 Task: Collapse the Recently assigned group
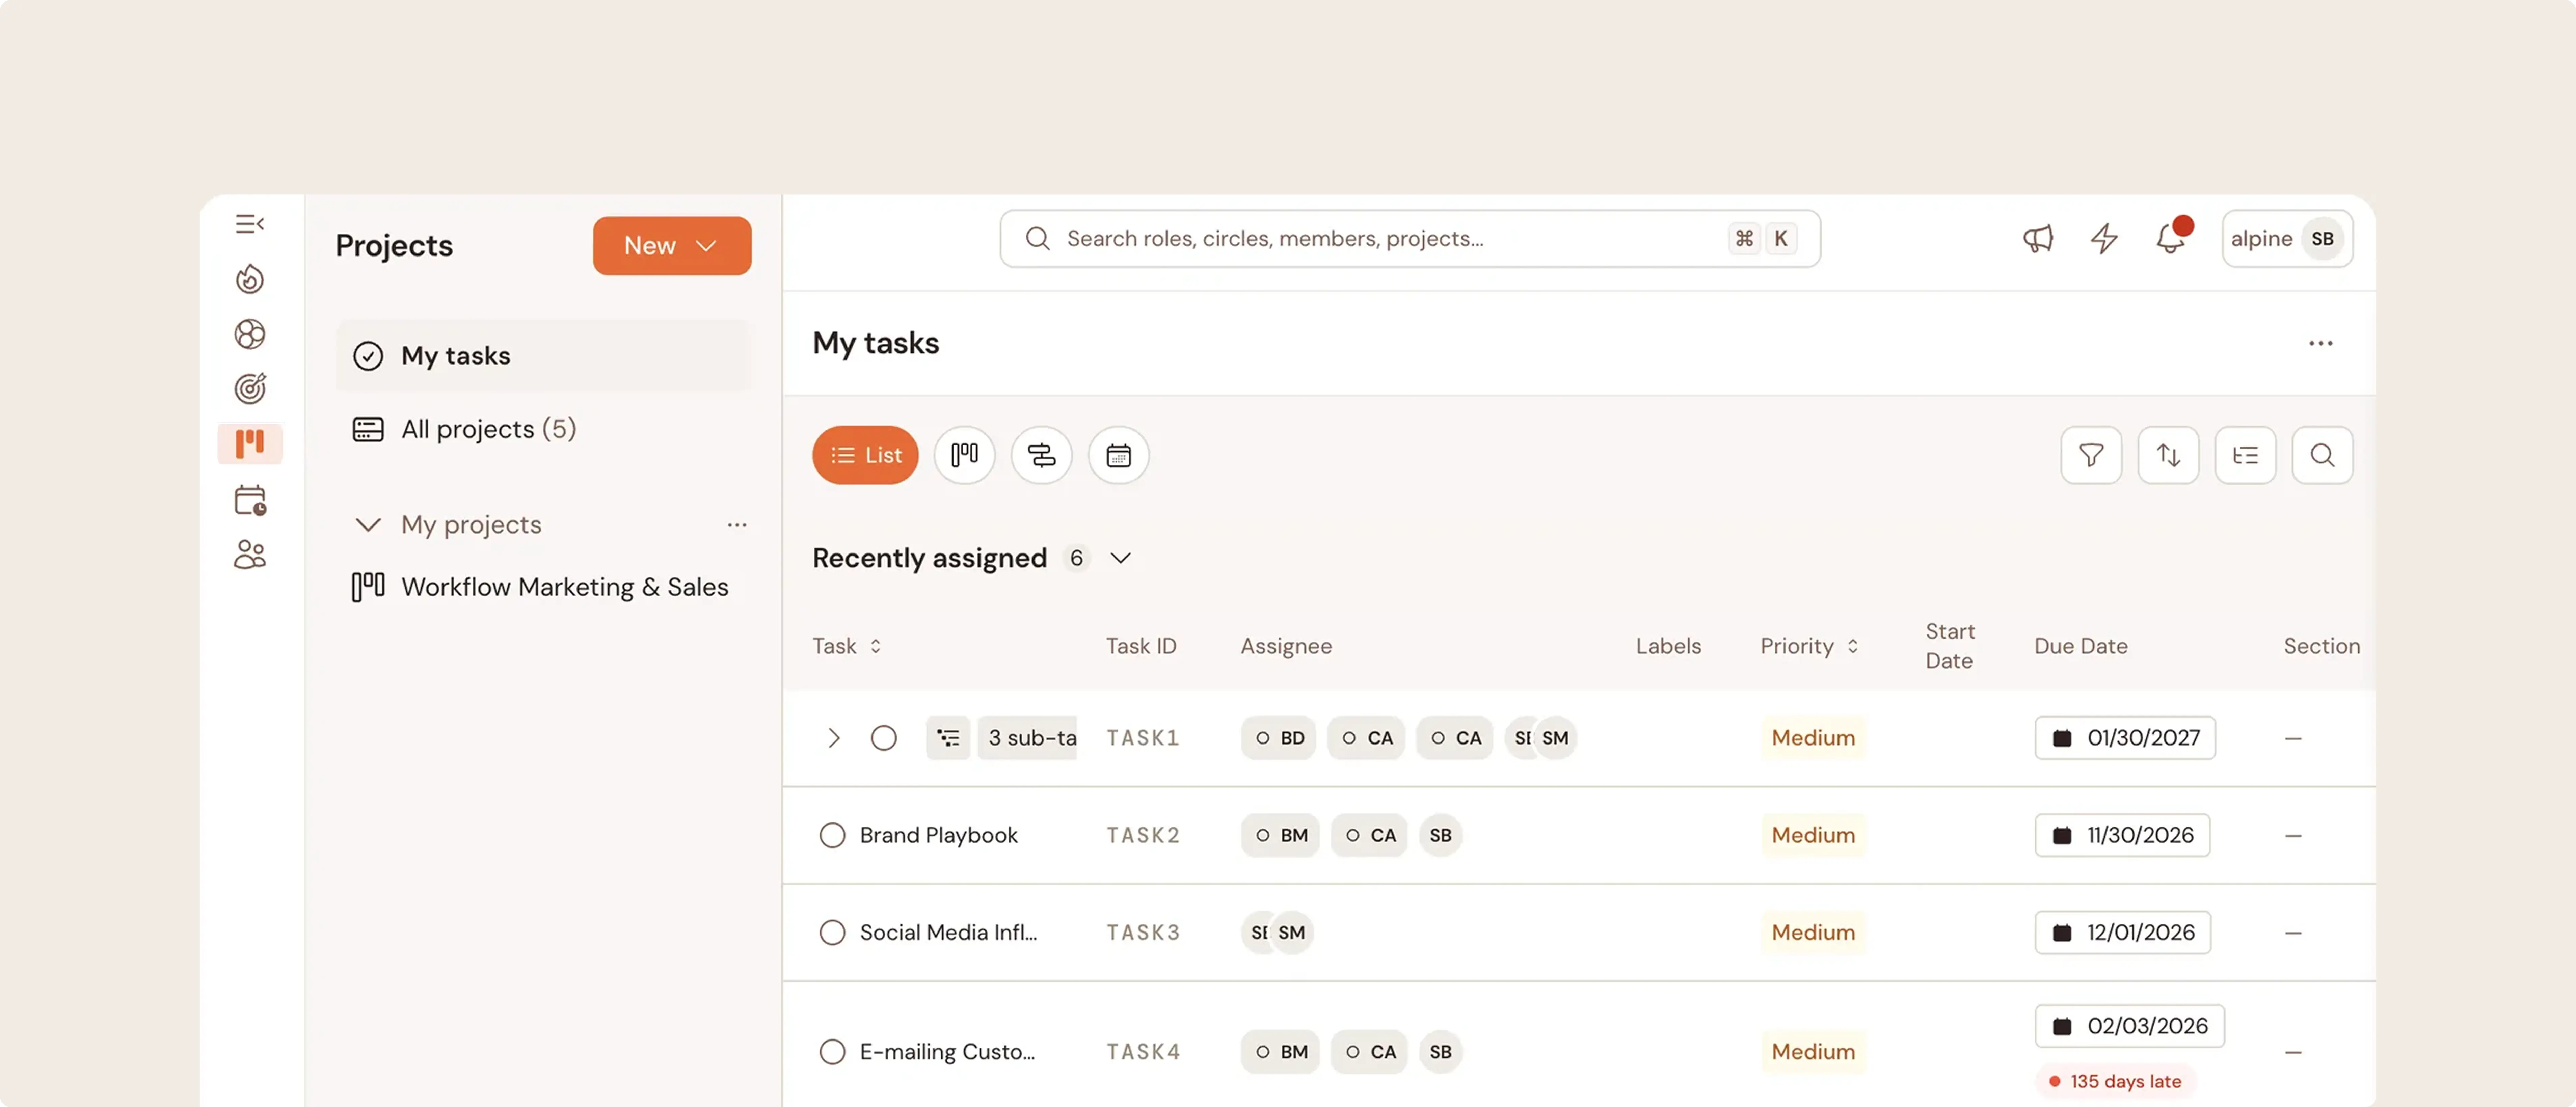pos(1121,558)
